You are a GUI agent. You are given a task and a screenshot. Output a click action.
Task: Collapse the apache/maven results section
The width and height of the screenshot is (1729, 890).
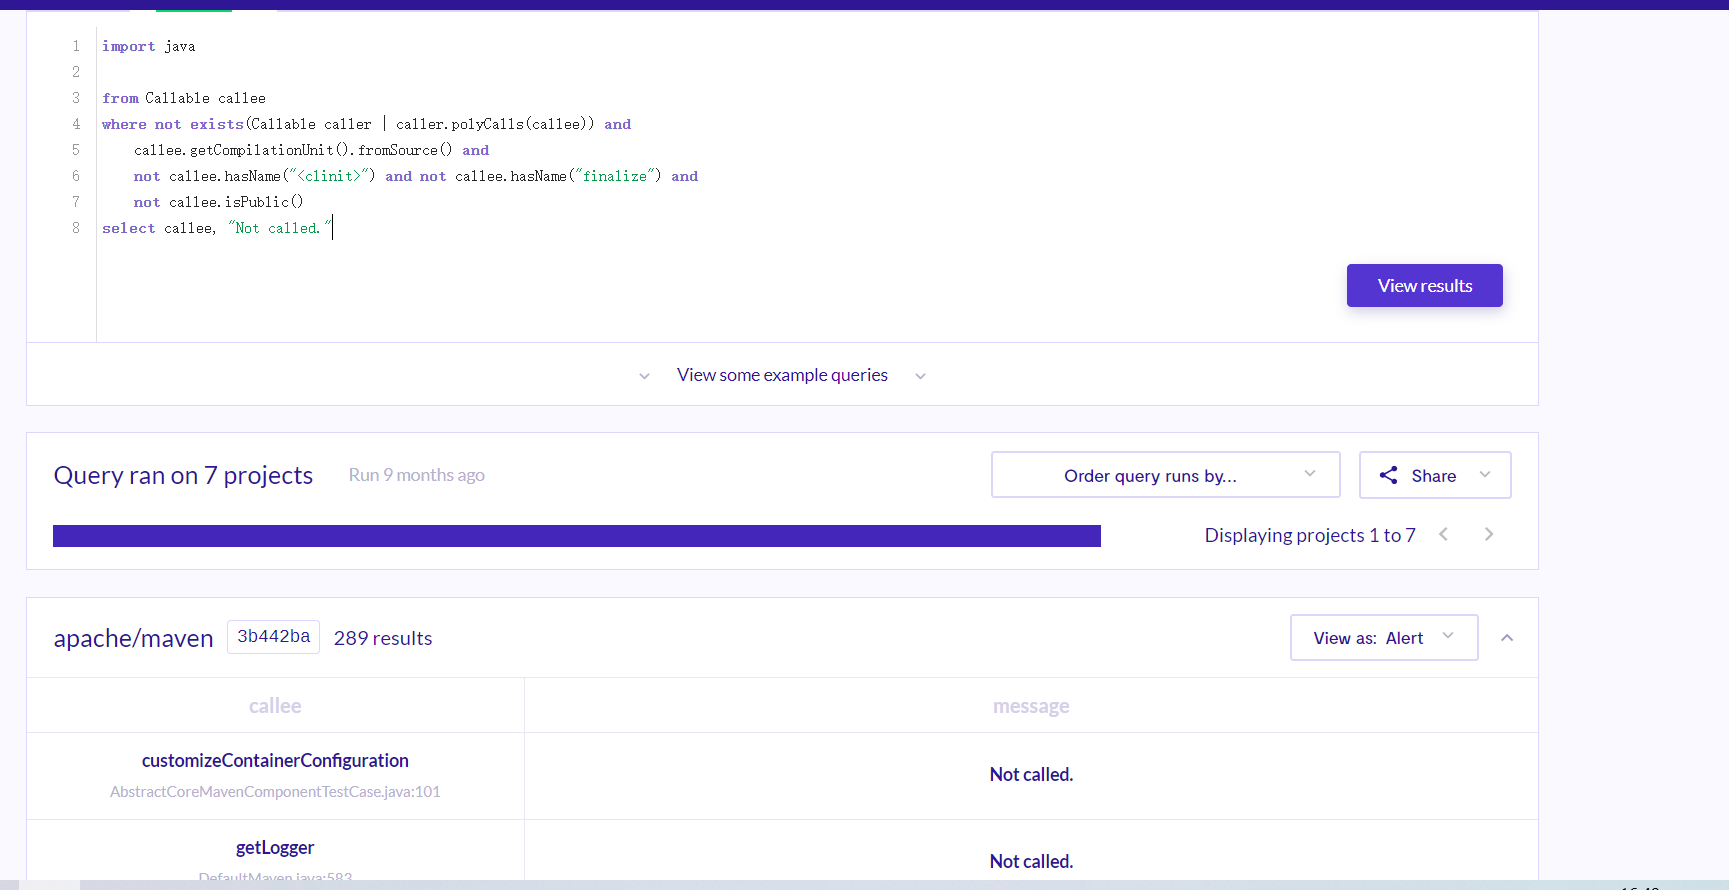(x=1507, y=638)
